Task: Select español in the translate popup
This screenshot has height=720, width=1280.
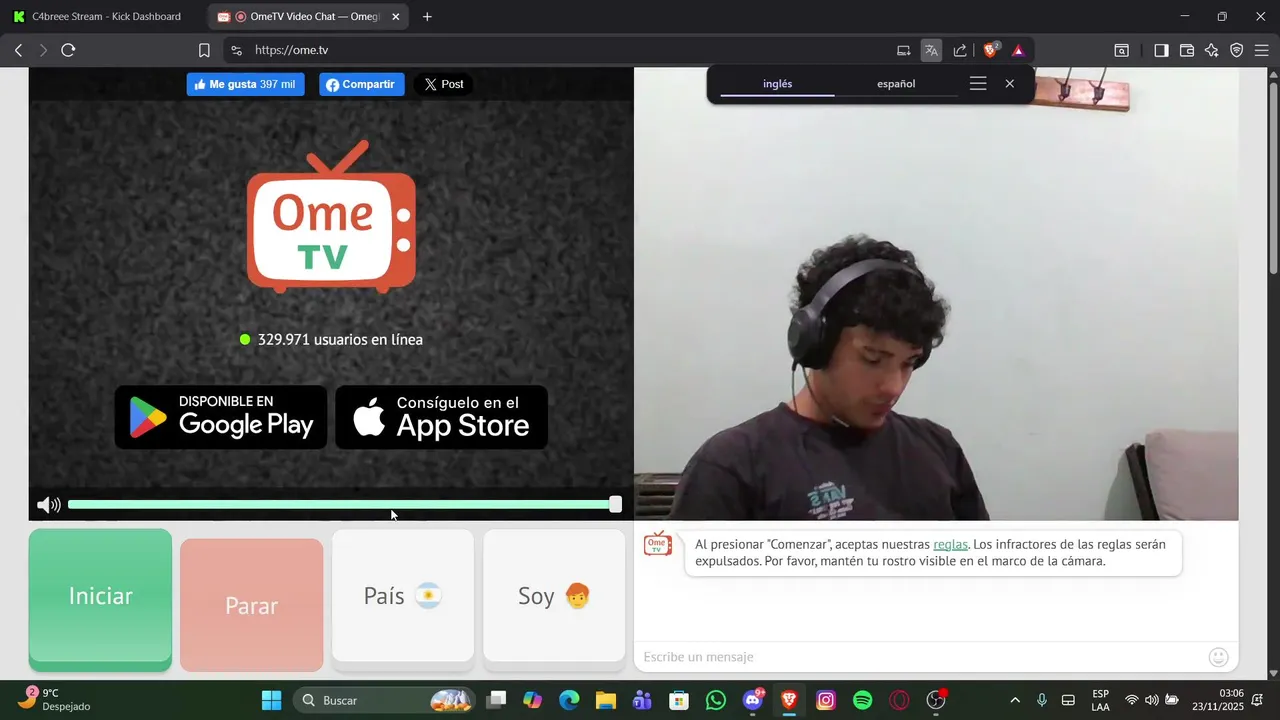Action: [896, 84]
